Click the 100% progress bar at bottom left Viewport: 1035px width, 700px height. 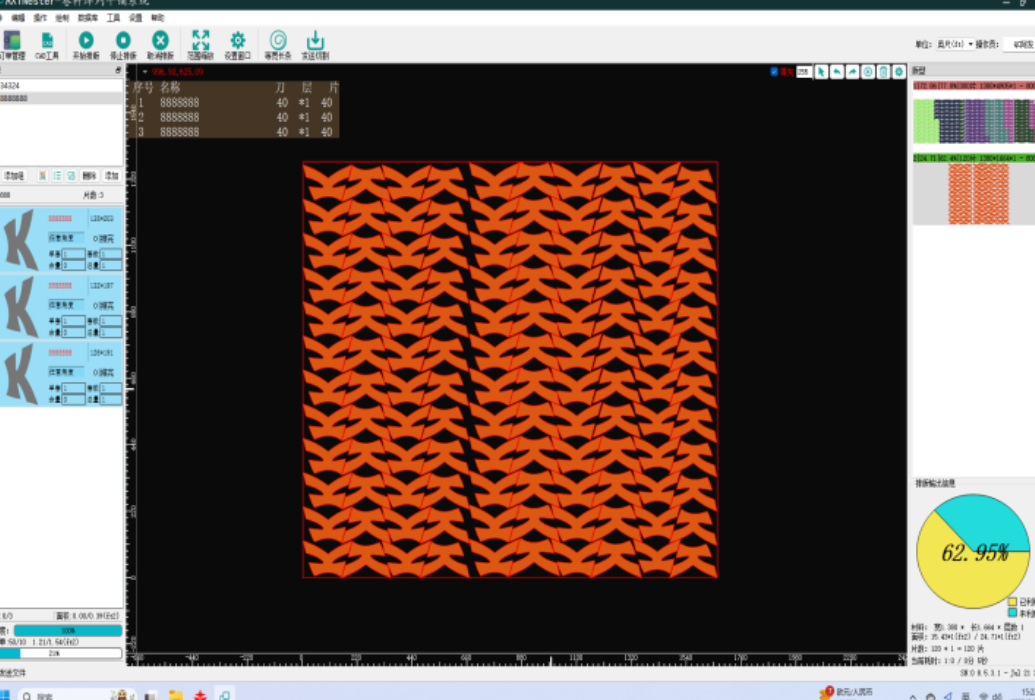pos(68,630)
